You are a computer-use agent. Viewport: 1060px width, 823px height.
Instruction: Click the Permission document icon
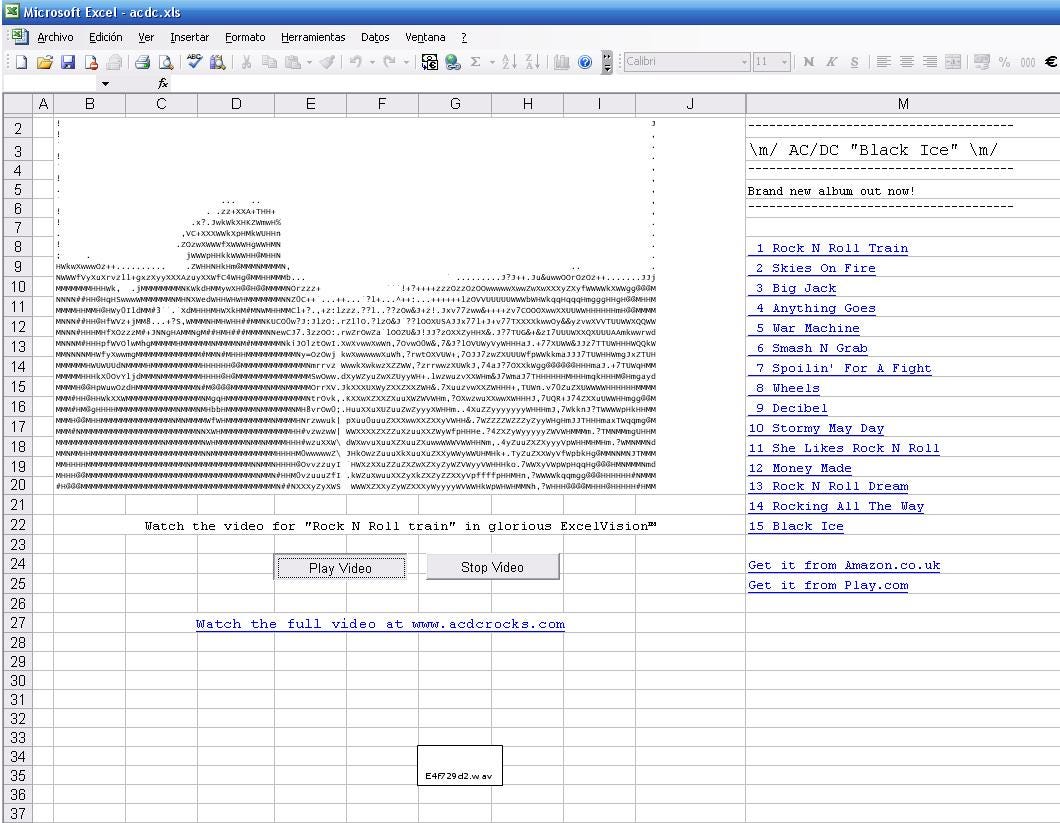coord(91,62)
